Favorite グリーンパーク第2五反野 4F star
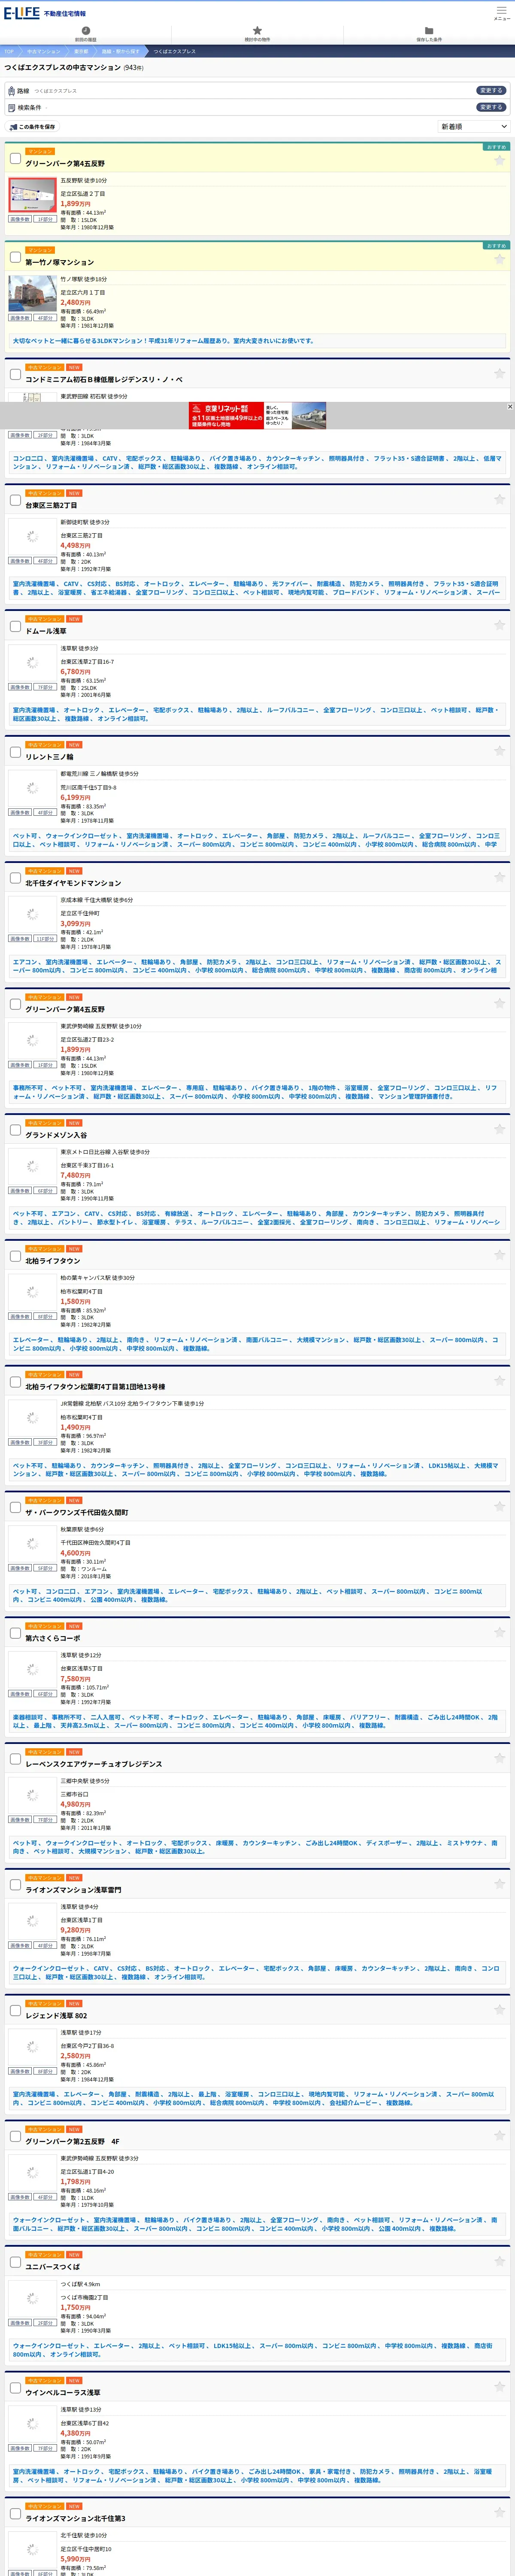The width and height of the screenshot is (515, 2576). pos(499,2136)
